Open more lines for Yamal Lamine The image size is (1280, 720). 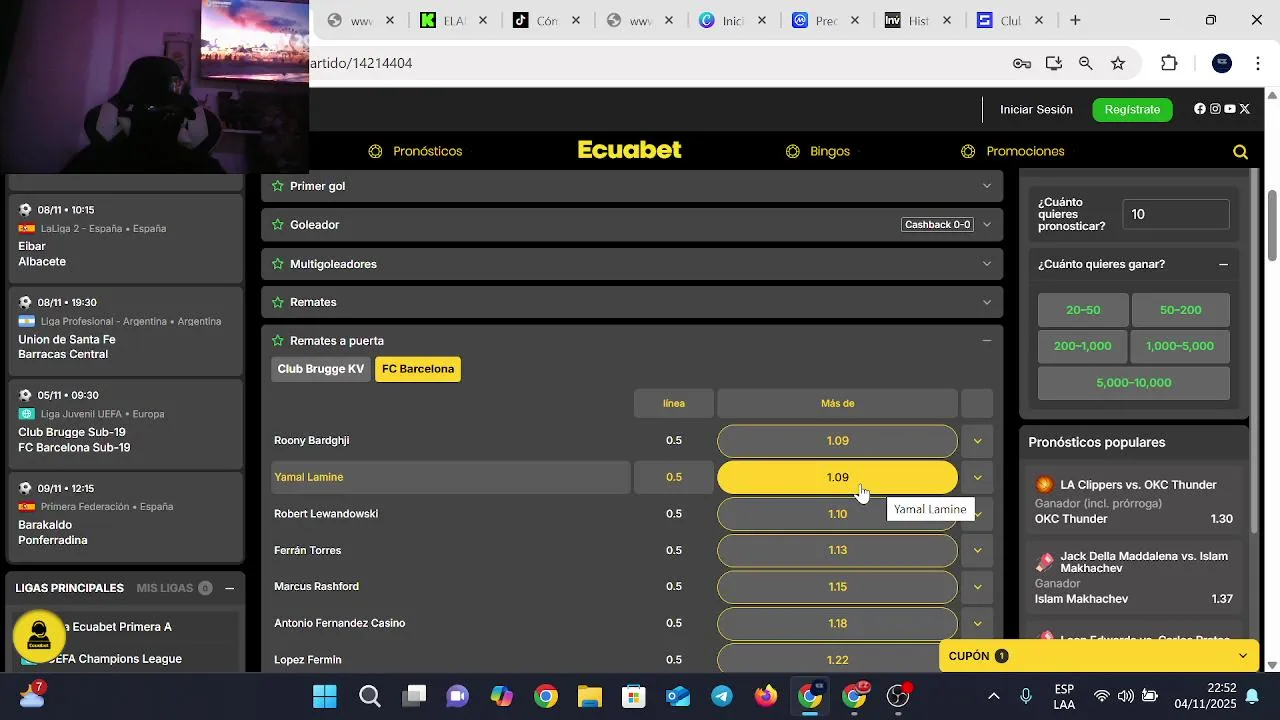[977, 477]
